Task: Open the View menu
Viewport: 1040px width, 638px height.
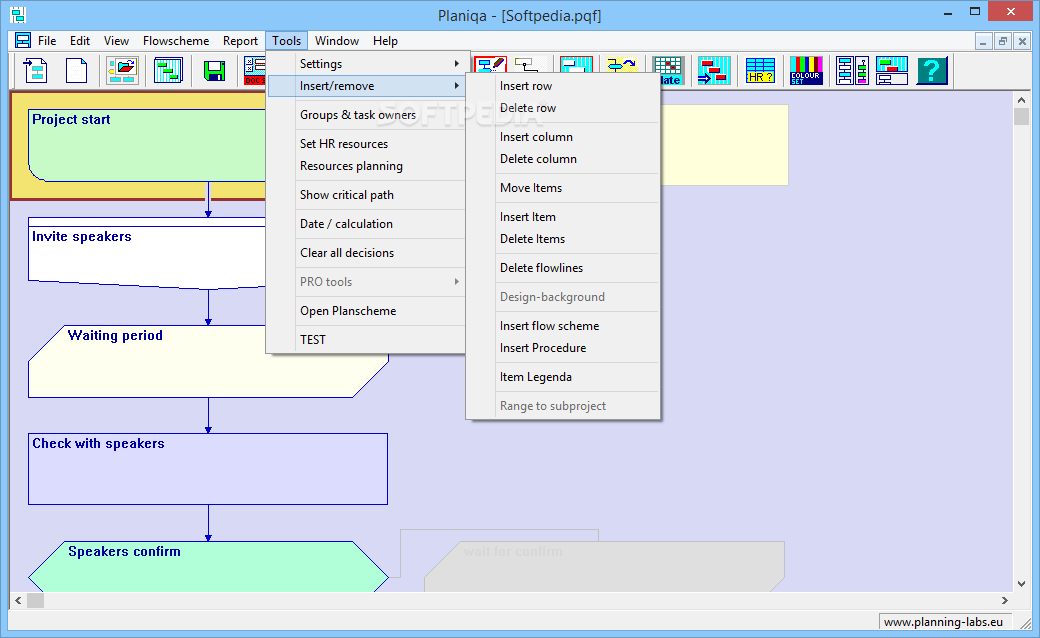Action: [x=116, y=40]
